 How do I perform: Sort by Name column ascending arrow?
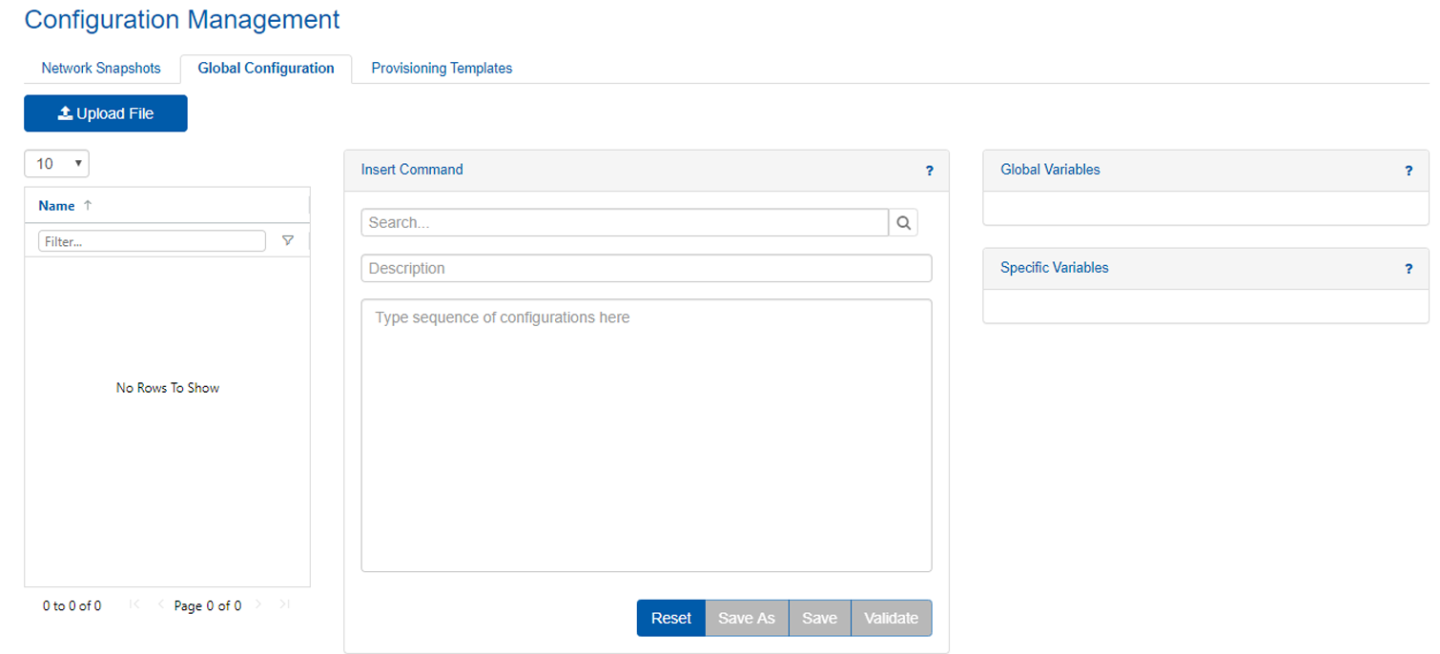pyautogui.click(x=88, y=205)
